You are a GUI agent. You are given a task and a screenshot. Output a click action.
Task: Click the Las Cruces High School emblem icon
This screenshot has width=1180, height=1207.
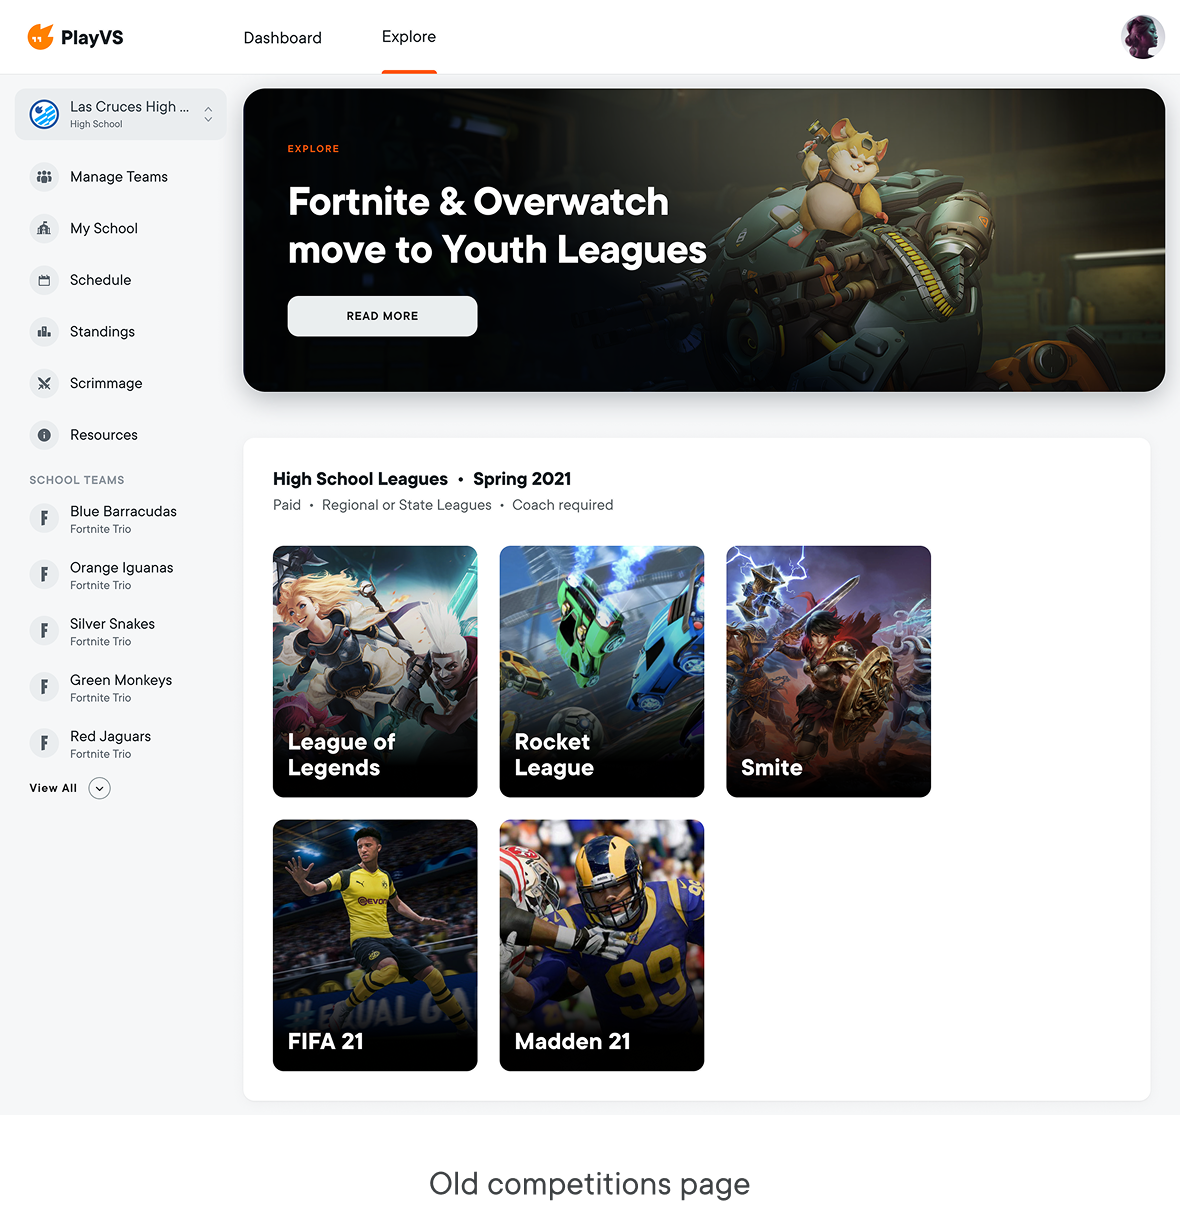coord(44,114)
